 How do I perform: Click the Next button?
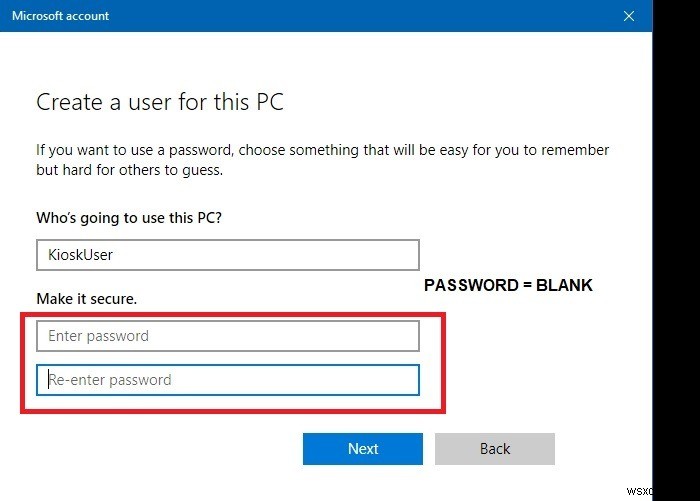[x=362, y=449]
